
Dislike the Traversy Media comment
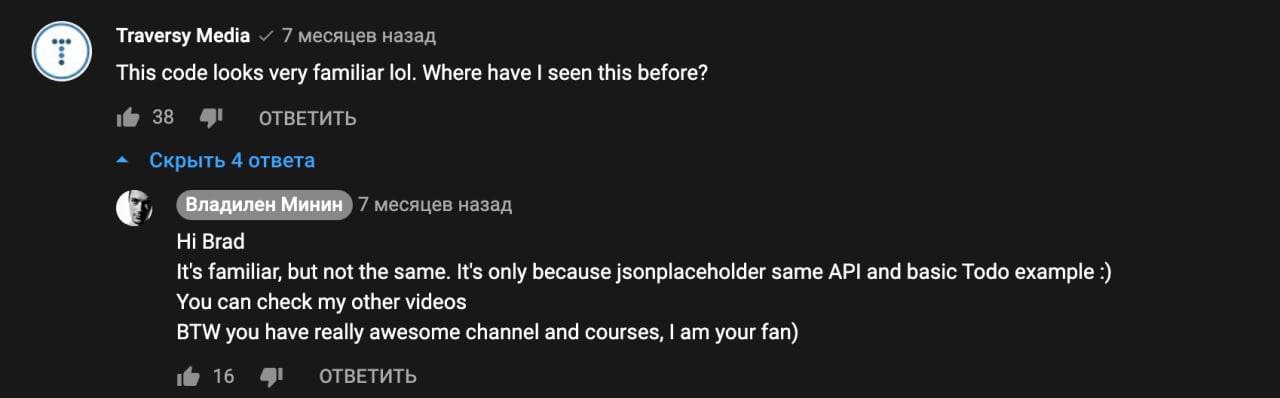coord(211,118)
